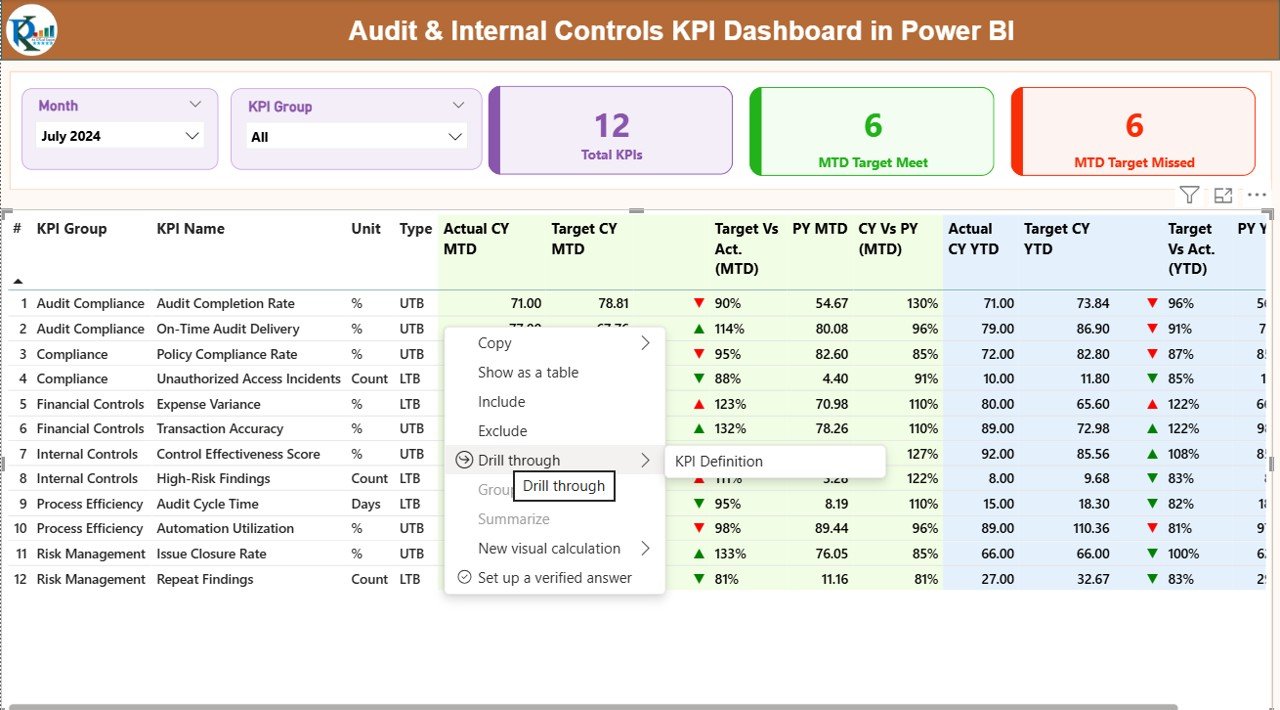Click the Drill through circular arrow icon
The image size is (1280, 710).
coord(462,460)
